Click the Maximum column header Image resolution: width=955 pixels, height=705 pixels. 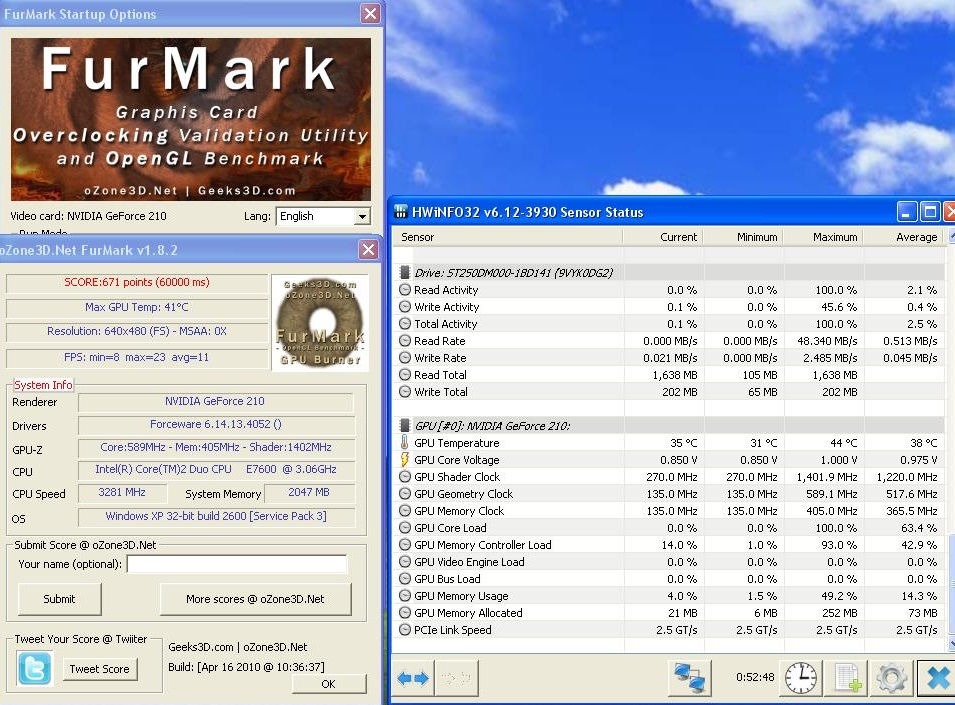823,237
